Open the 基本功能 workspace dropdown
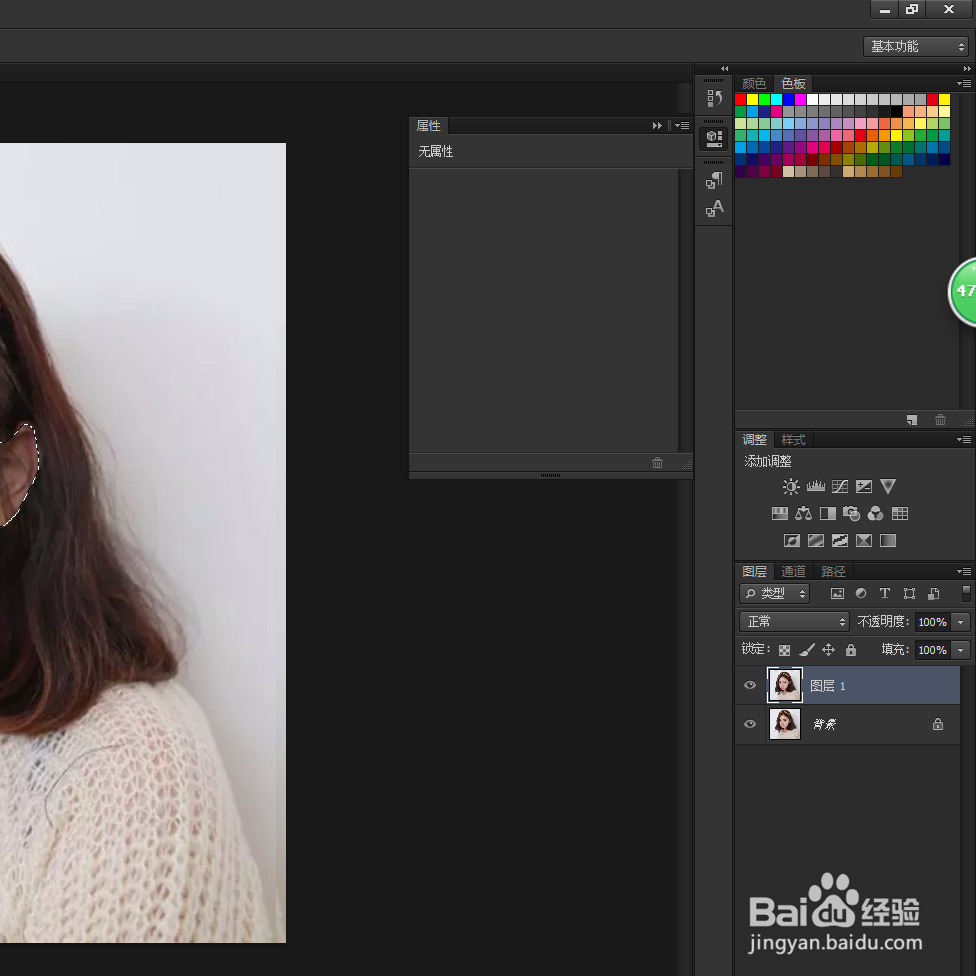Image resolution: width=976 pixels, height=976 pixels. click(x=916, y=47)
